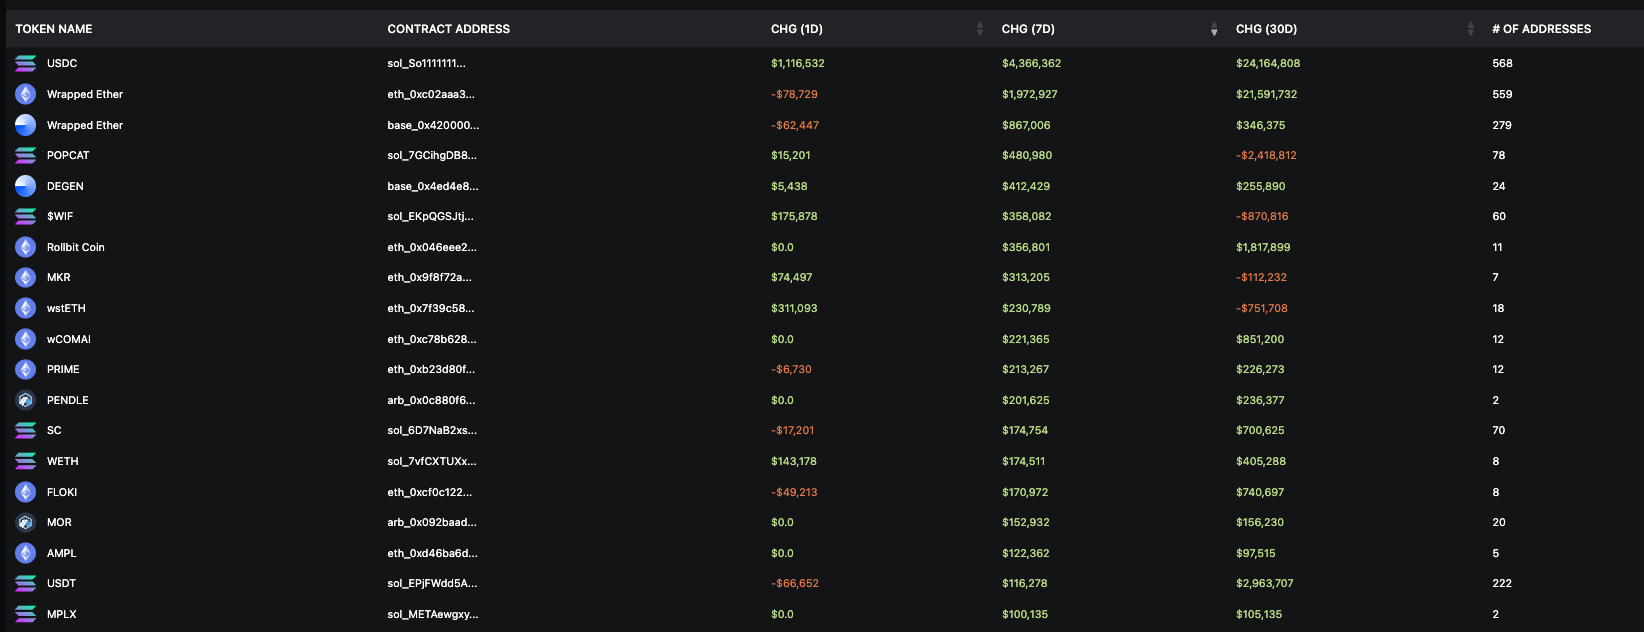This screenshot has width=1644, height=632.
Task: Click the Solana icon beside USDC
Action: (26, 63)
